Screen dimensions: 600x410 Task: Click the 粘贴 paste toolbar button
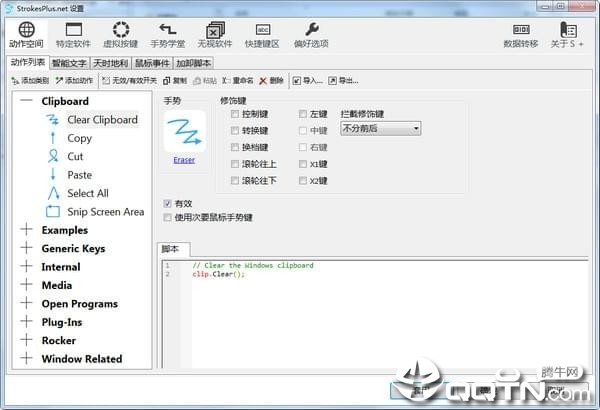[x=205, y=80]
